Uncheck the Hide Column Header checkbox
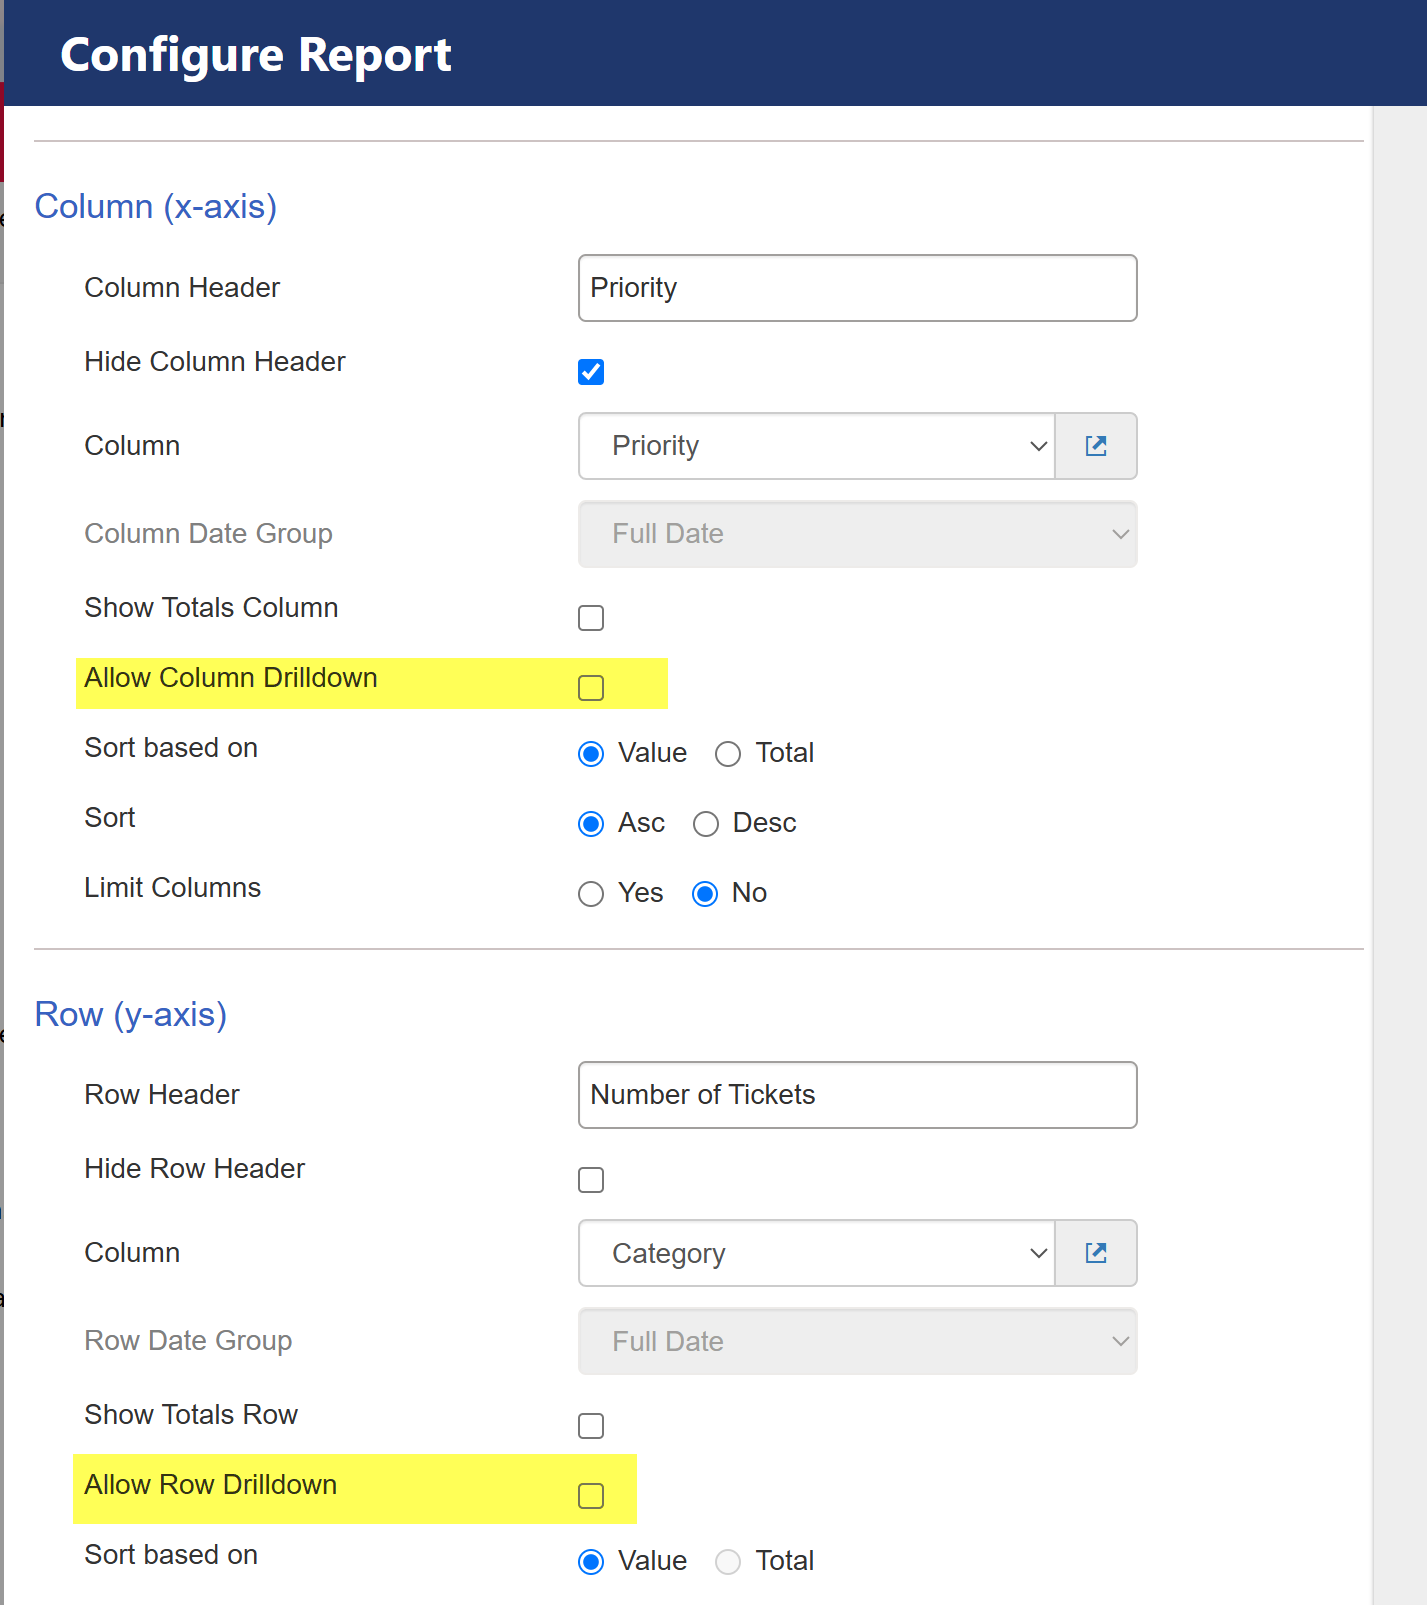This screenshot has width=1427, height=1605. [x=591, y=372]
